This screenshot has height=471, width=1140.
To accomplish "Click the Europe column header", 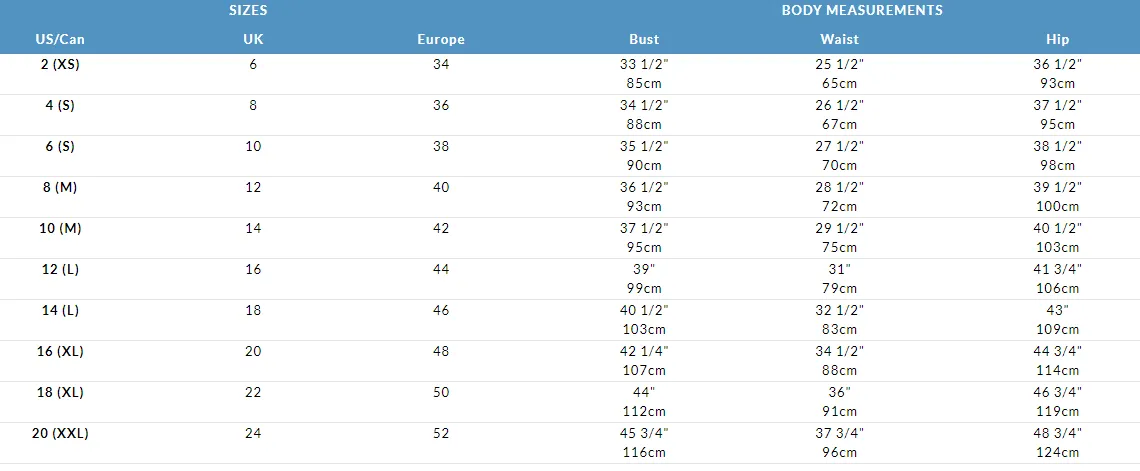I will pos(441,40).
